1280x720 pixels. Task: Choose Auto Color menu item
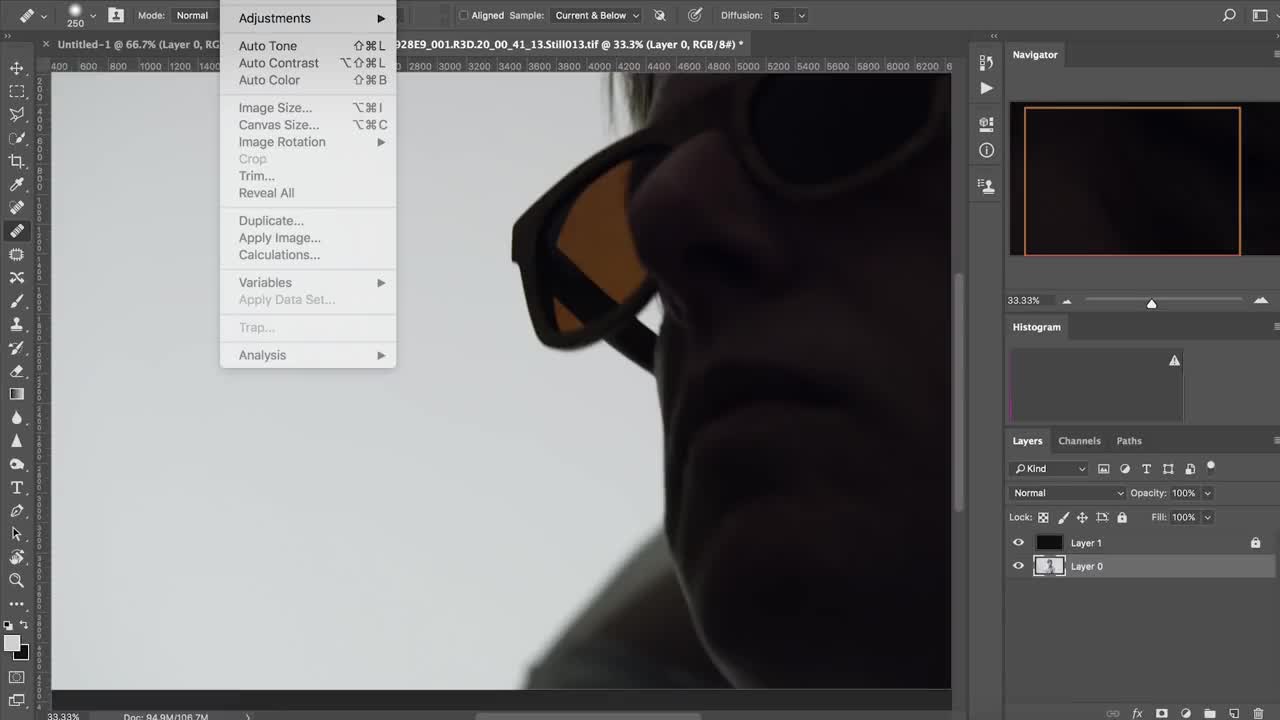308,80
